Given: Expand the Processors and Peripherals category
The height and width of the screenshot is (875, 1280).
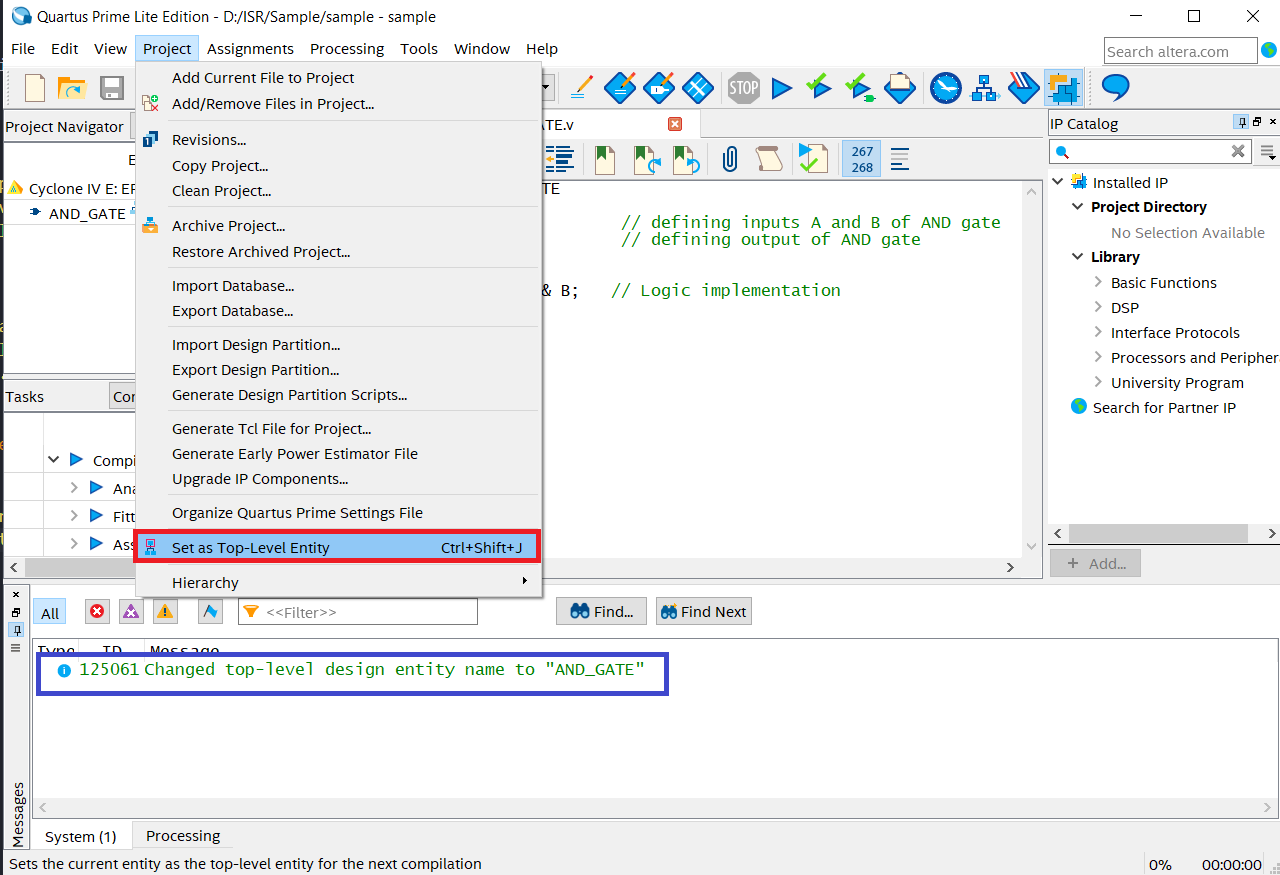Looking at the screenshot, I should click(x=1098, y=357).
